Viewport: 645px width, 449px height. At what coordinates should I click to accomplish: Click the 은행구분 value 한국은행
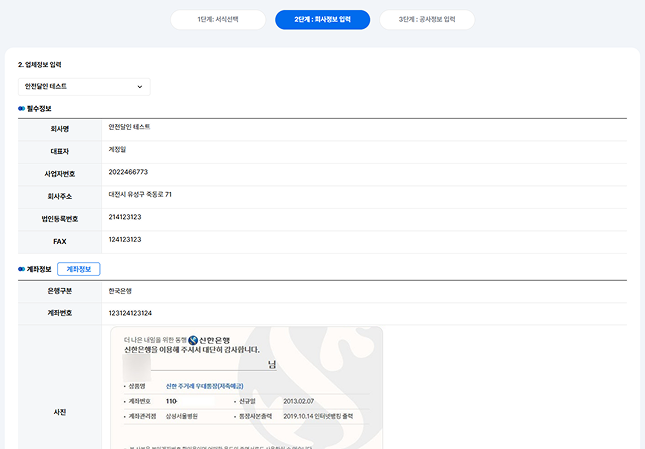click(120, 291)
